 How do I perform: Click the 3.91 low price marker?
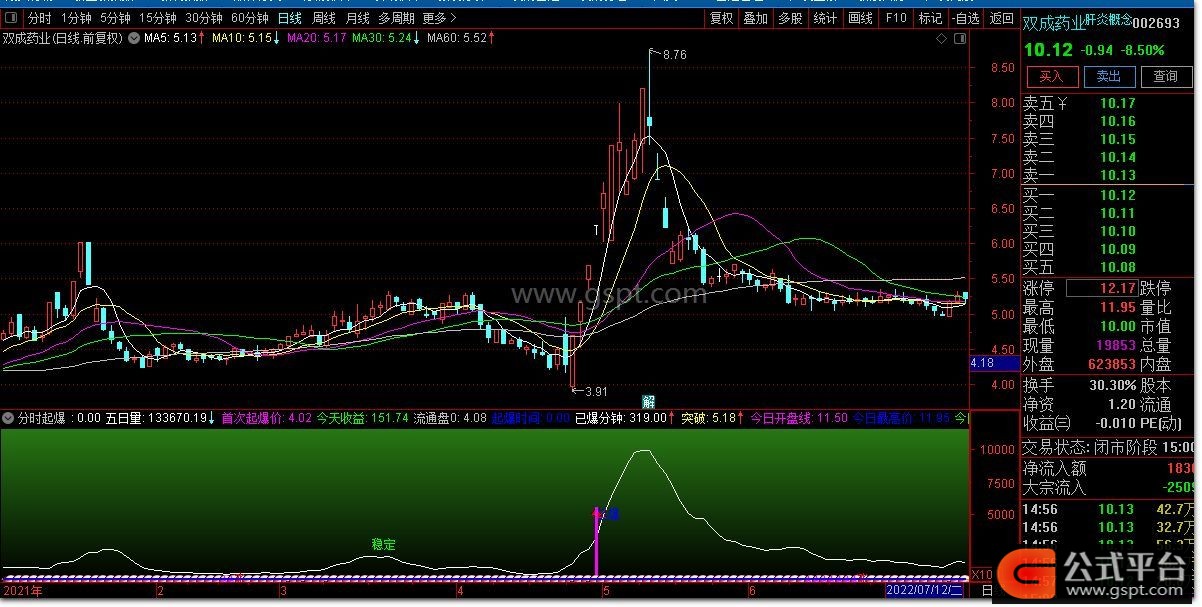pyautogui.click(x=596, y=391)
